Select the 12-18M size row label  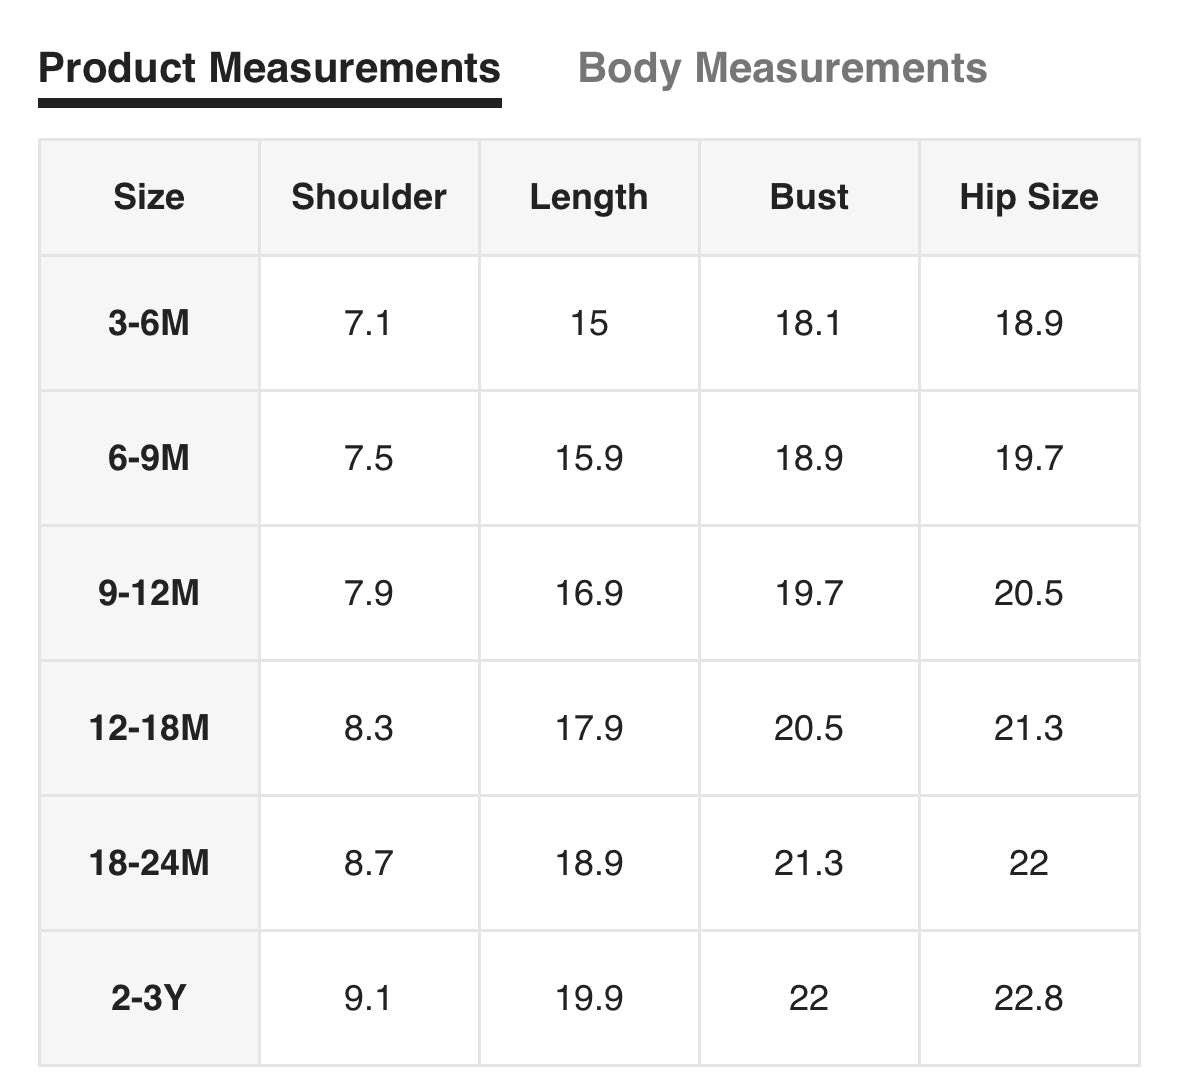149,728
